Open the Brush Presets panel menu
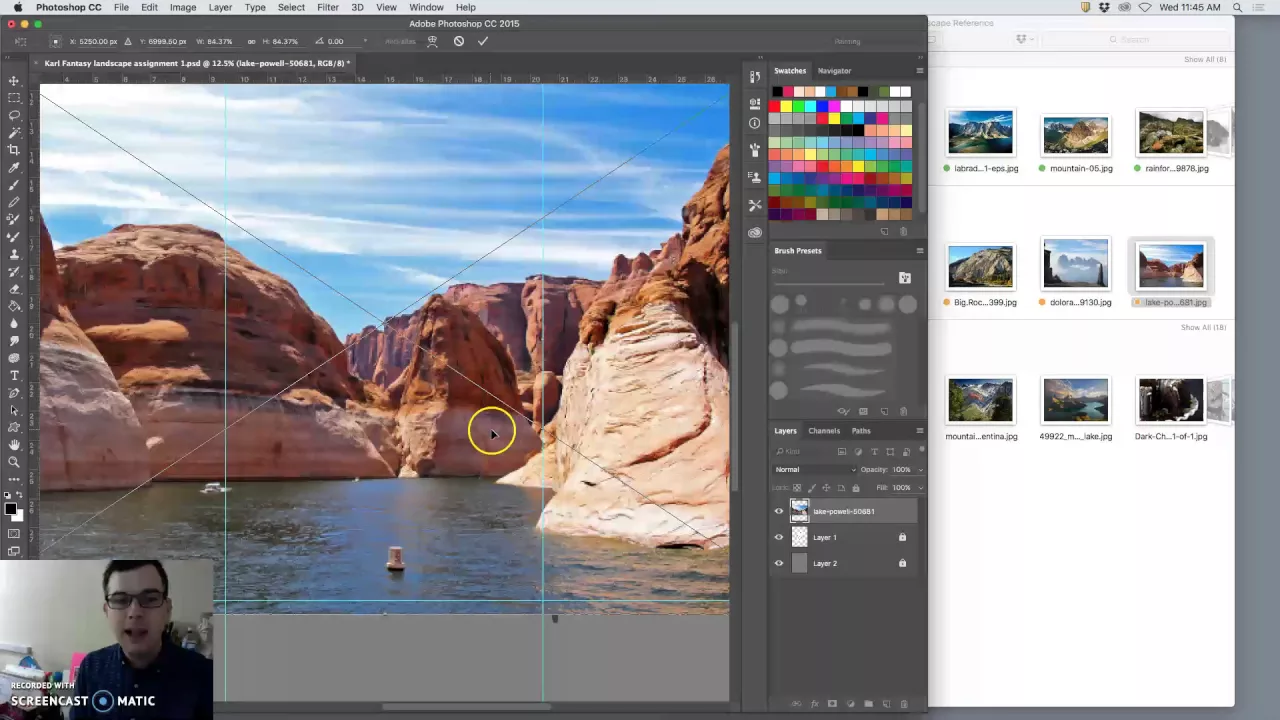The width and height of the screenshot is (1280, 720). [919, 251]
